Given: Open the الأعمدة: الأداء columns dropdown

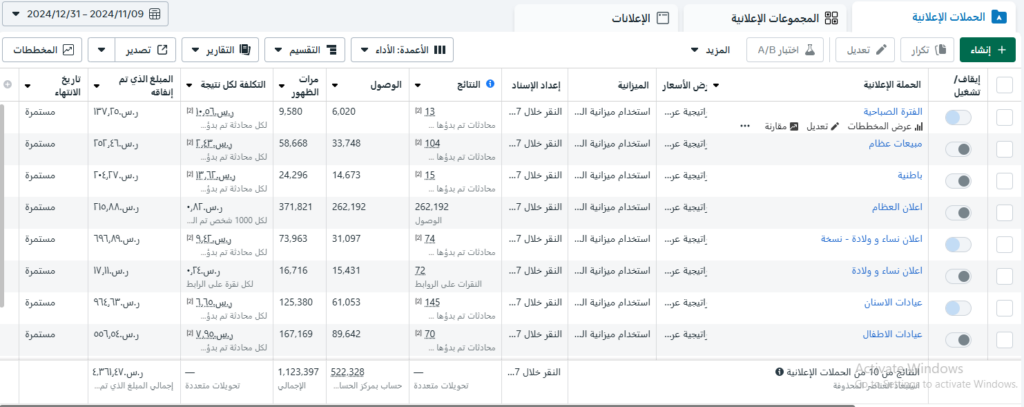Looking at the screenshot, I should (x=402, y=50).
